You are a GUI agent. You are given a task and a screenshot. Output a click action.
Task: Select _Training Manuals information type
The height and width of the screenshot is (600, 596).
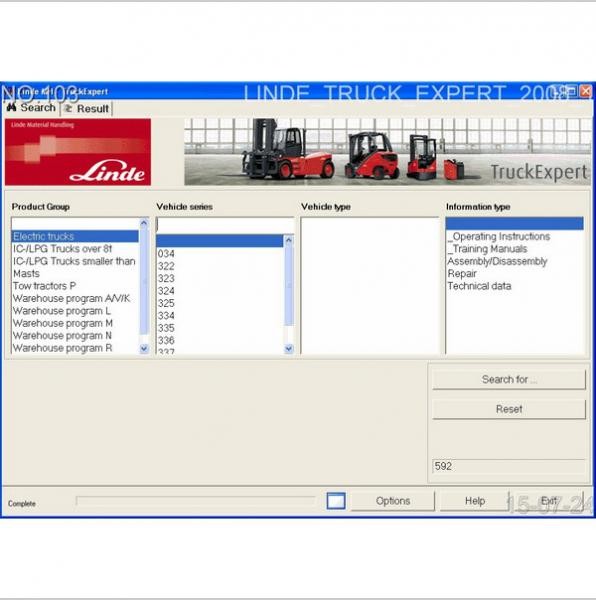click(x=515, y=249)
